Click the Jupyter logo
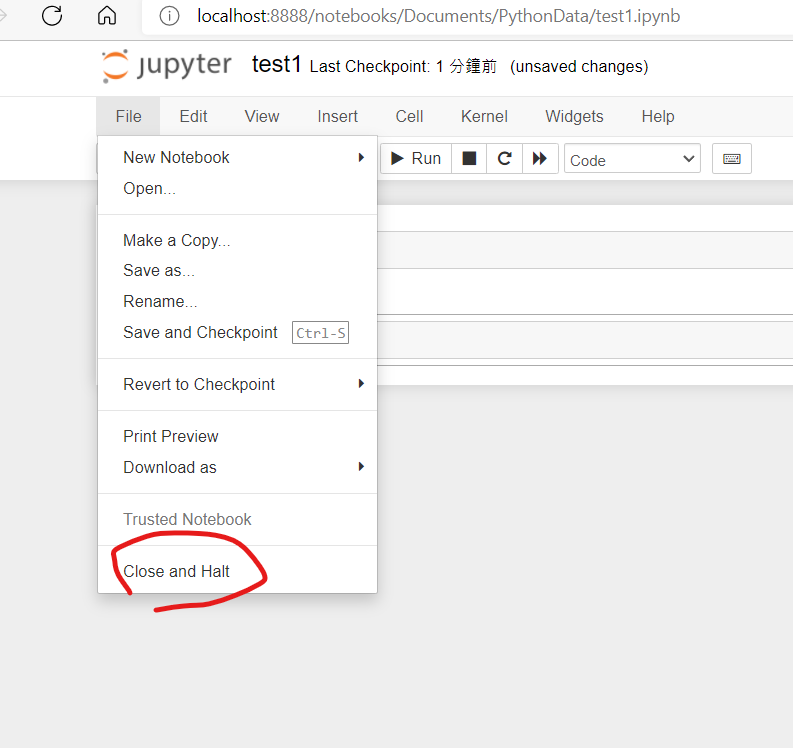Screen dimensions: 793x748 click(x=166, y=66)
